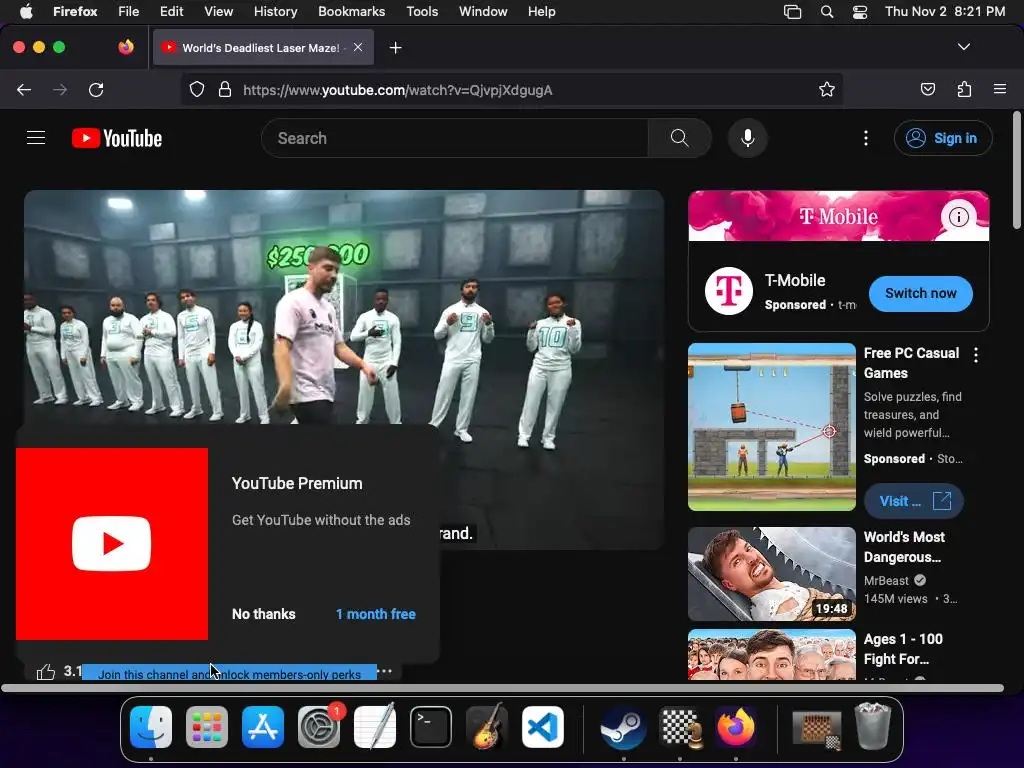Click the T-Mobile ad info icon

click(x=958, y=216)
